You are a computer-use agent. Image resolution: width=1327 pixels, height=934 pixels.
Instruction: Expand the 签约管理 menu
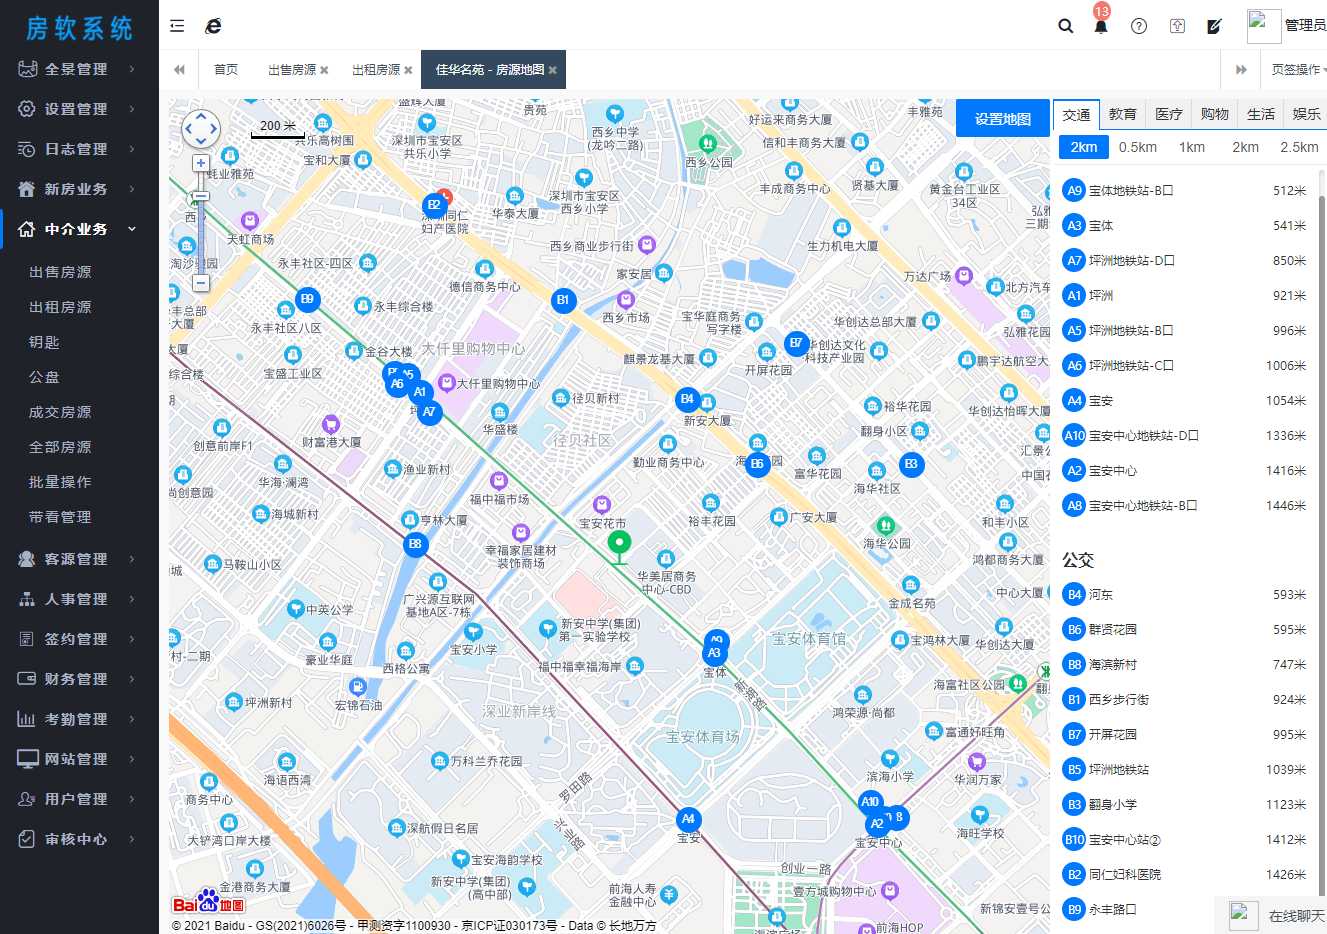coord(79,639)
